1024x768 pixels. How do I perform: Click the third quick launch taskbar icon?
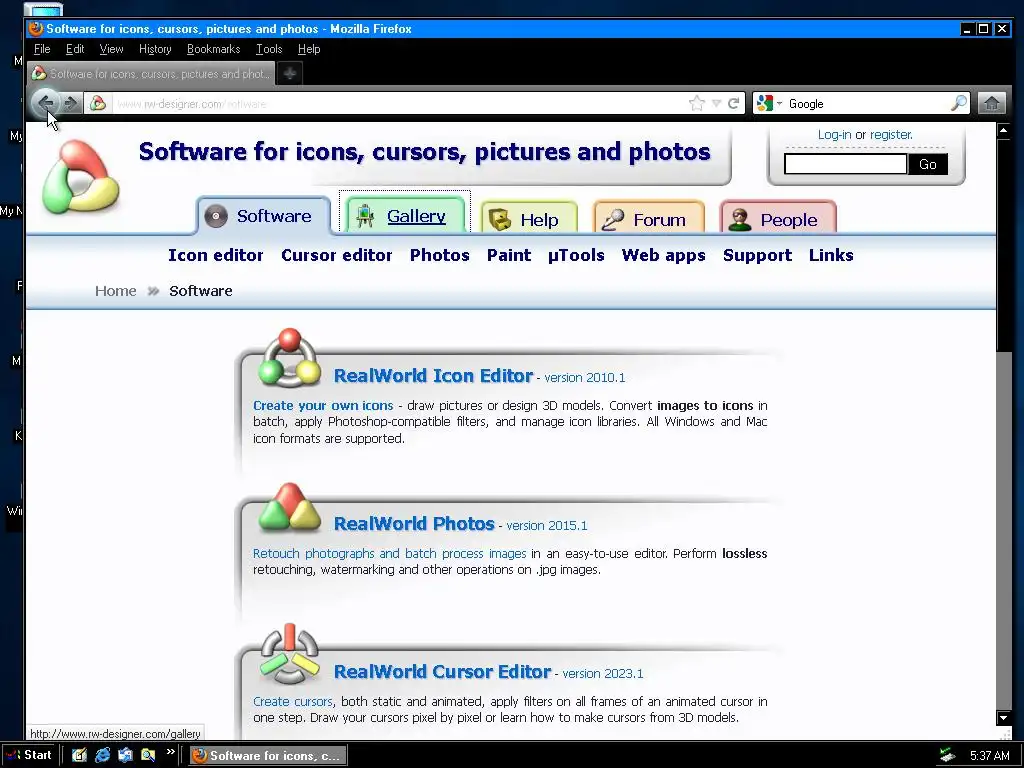point(125,755)
